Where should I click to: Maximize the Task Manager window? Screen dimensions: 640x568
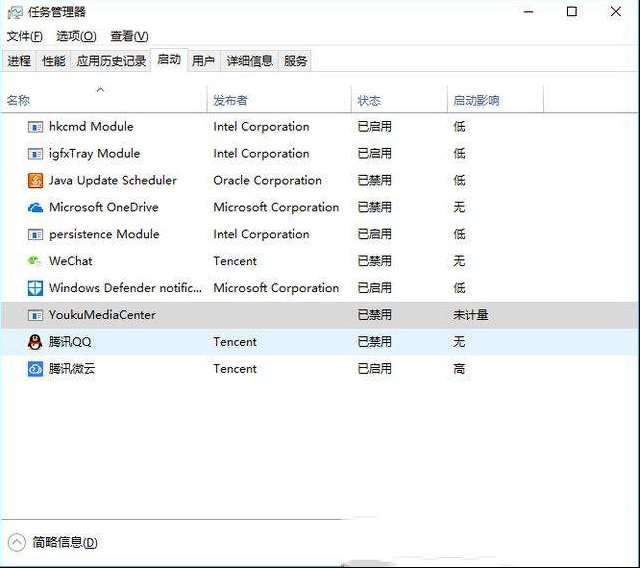point(572,12)
